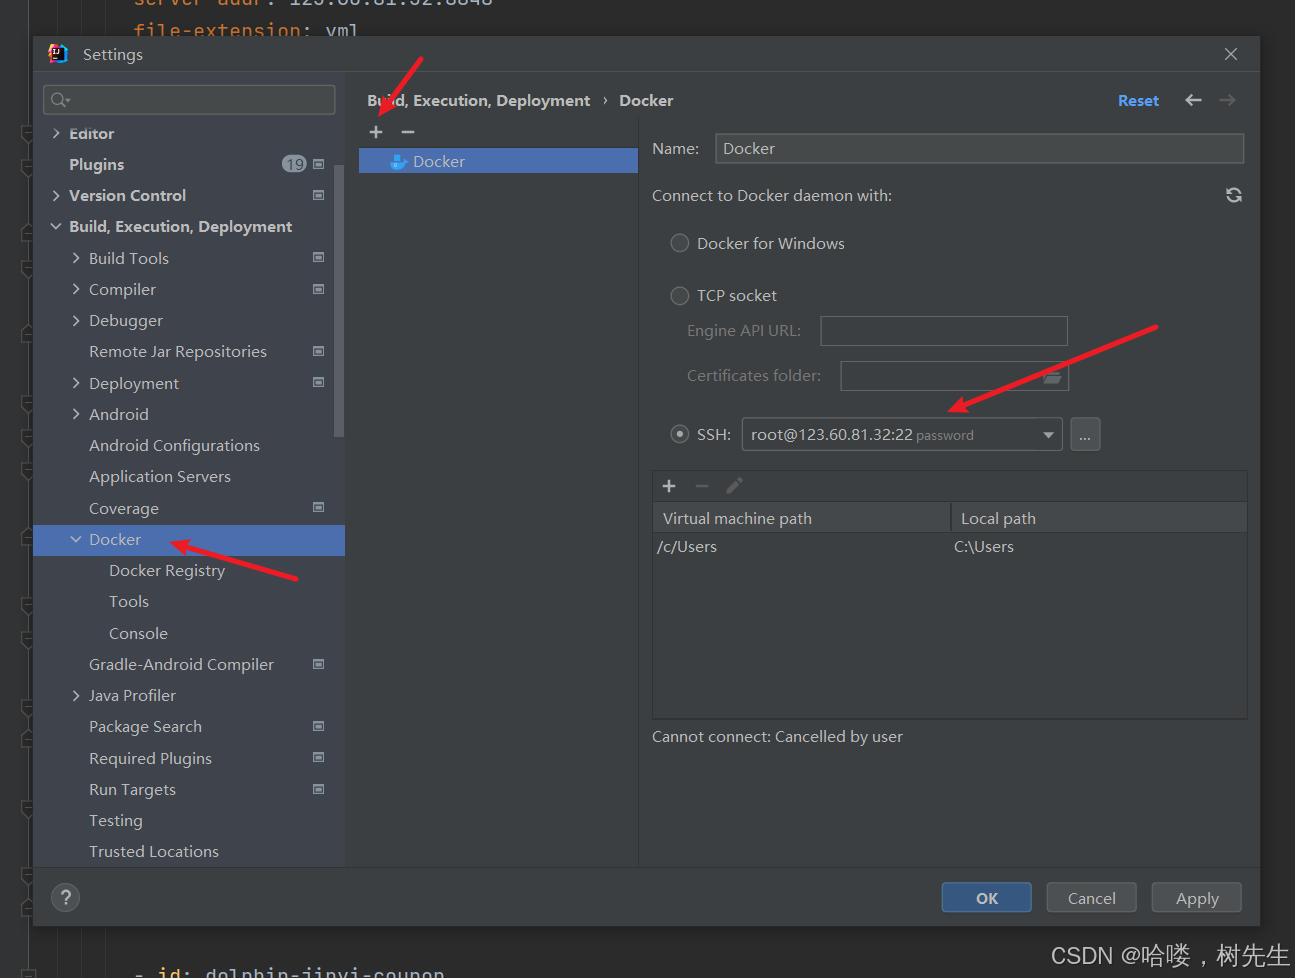Open the SSH configuration dropdown
The width and height of the screenshot is (1295, 978).
[1048, 435]
